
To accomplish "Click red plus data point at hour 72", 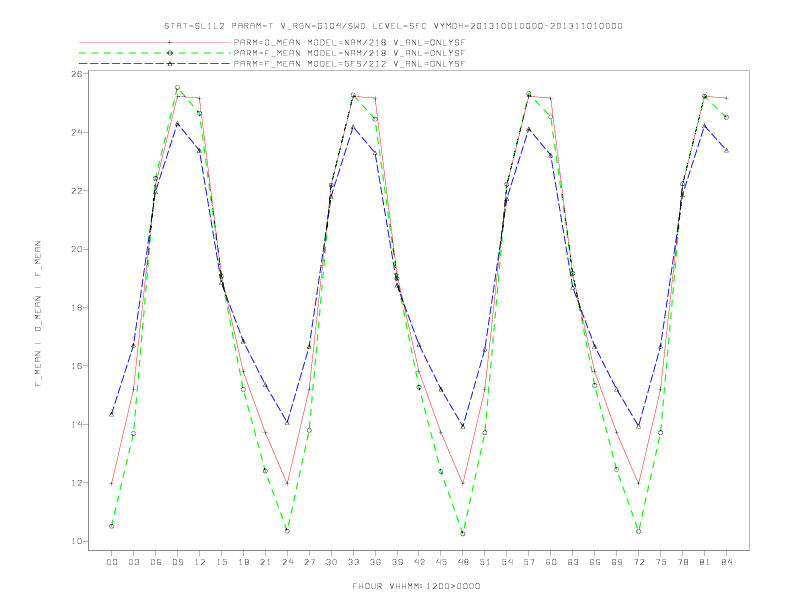I will 638,484.
